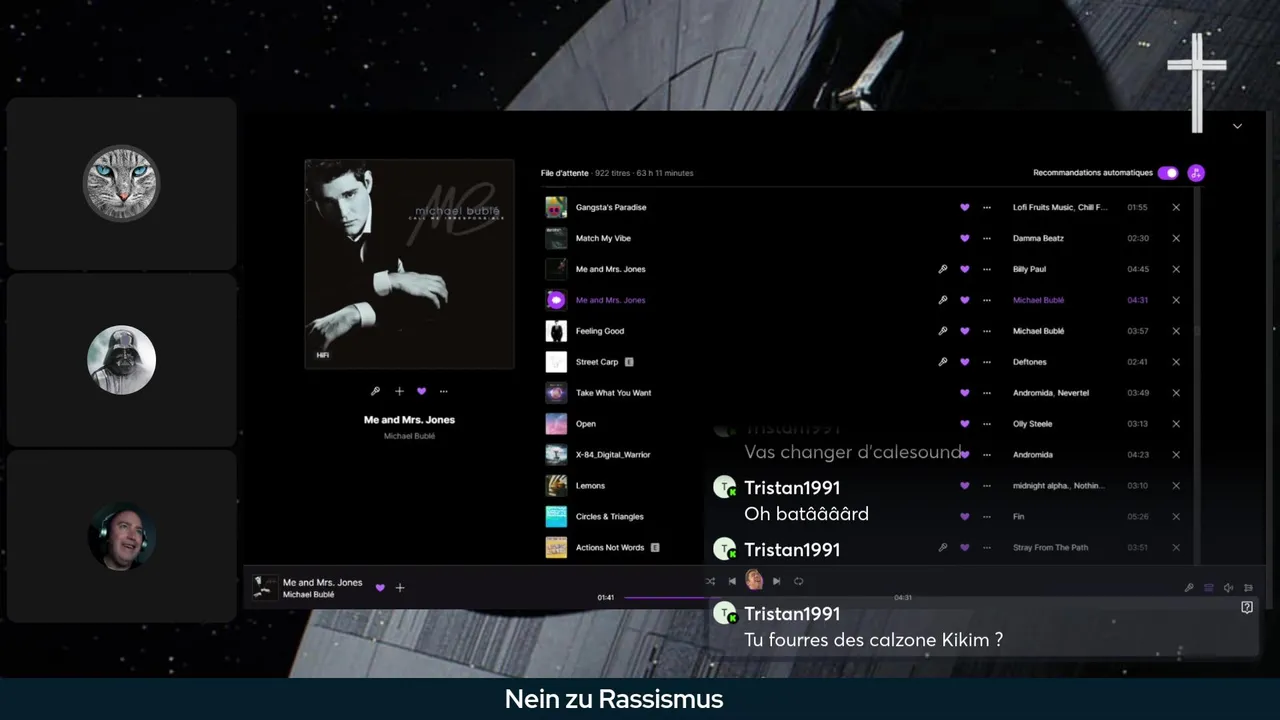Unlike Match My Vibe with its heart
1280x720 pixels.
(x=965, y=238)
